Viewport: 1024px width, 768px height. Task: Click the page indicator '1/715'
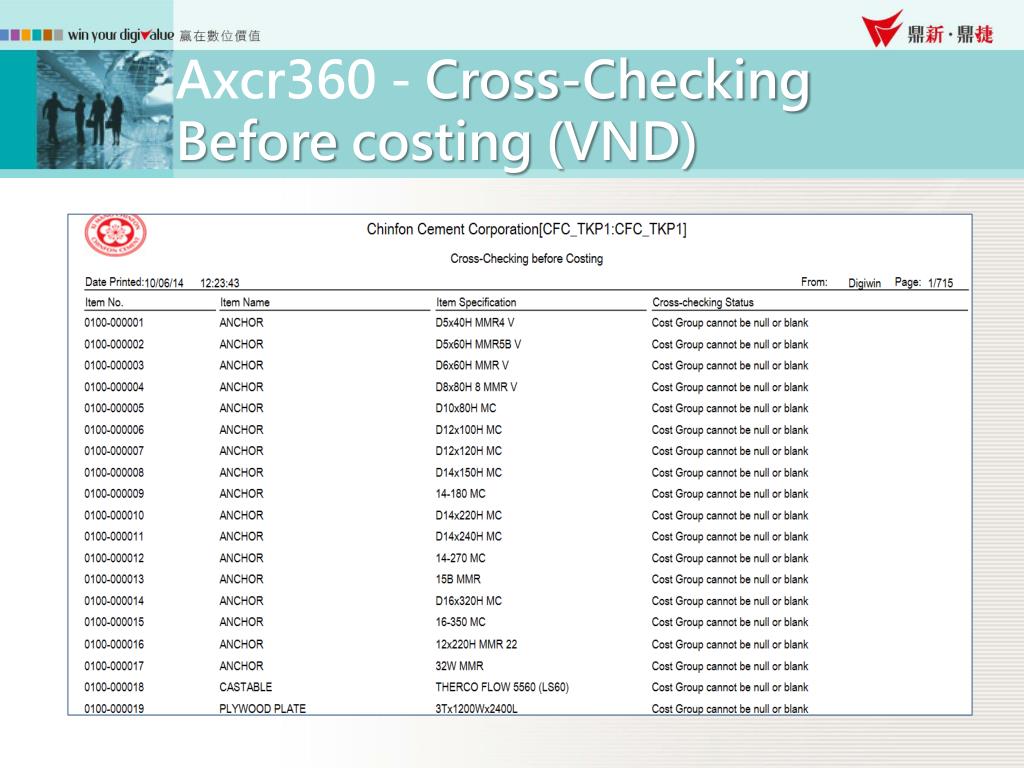pos(940,283)
